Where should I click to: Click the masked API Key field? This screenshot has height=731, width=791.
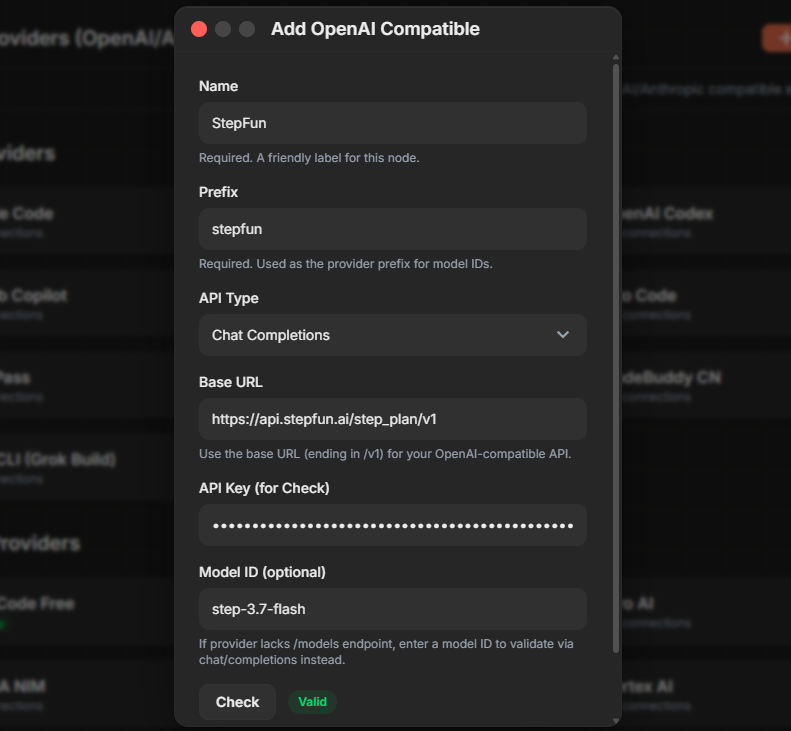click(392, 525)
